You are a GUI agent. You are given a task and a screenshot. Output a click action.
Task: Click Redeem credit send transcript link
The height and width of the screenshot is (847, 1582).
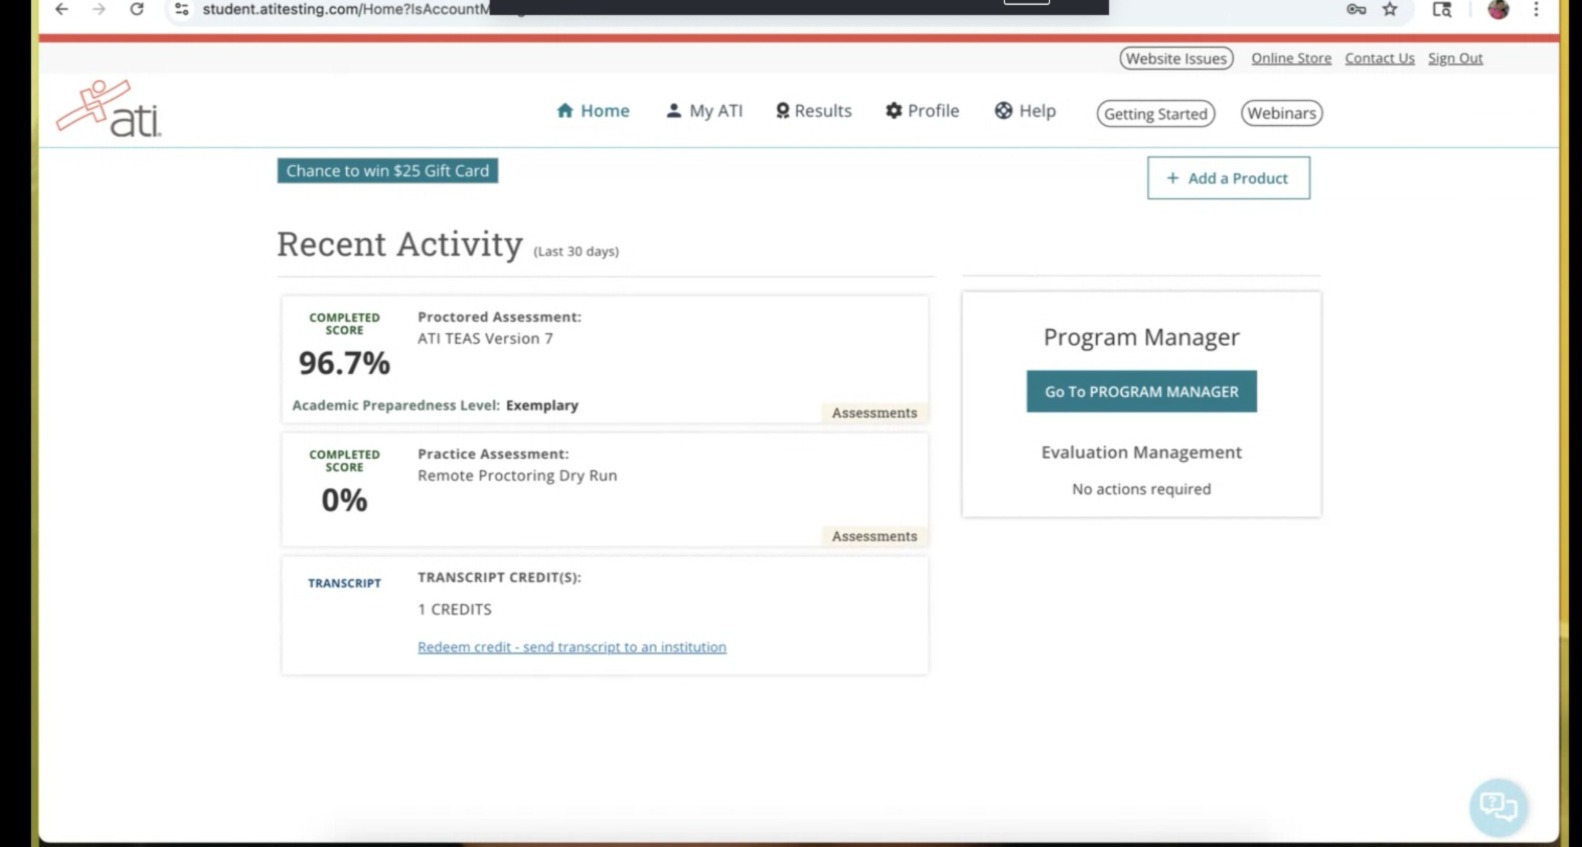coord(572,647)
